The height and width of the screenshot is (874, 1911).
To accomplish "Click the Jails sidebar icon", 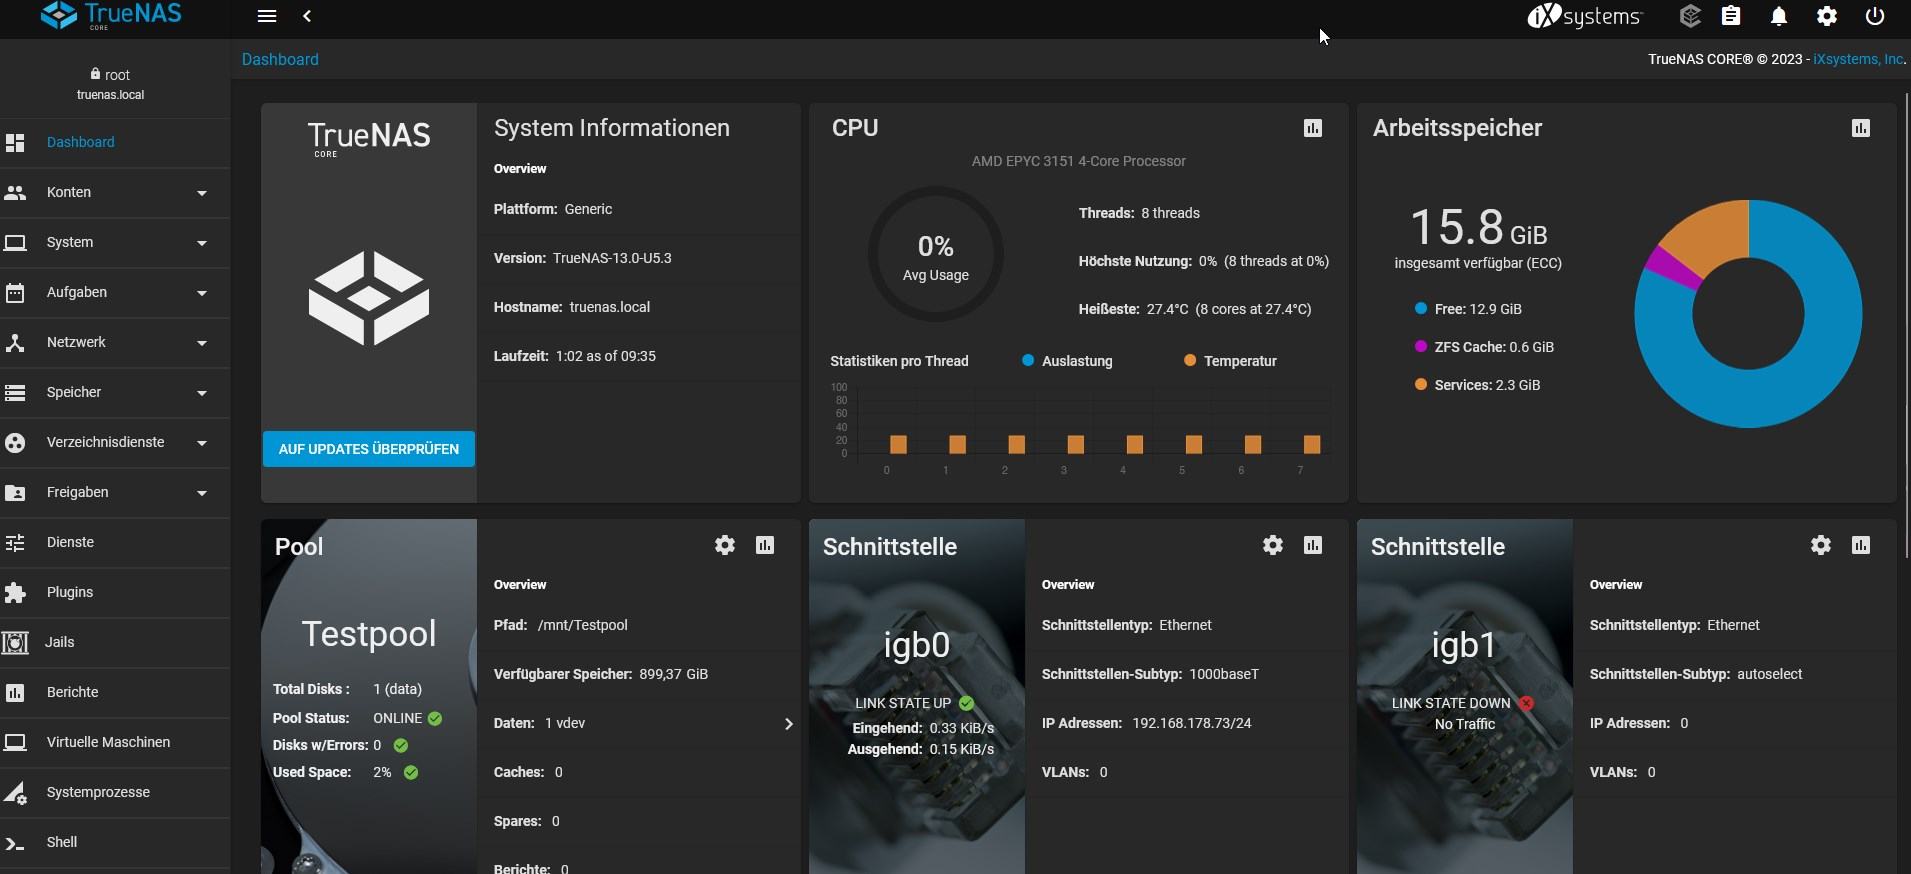I will pyautogui.click(x=15, y=643).
